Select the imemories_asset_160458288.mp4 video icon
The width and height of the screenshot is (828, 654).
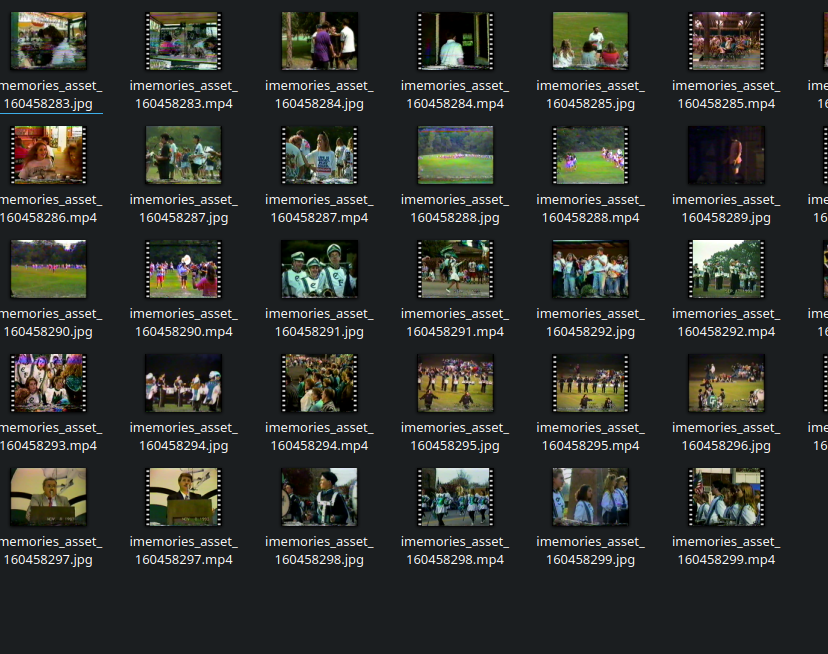click(590, 155)
